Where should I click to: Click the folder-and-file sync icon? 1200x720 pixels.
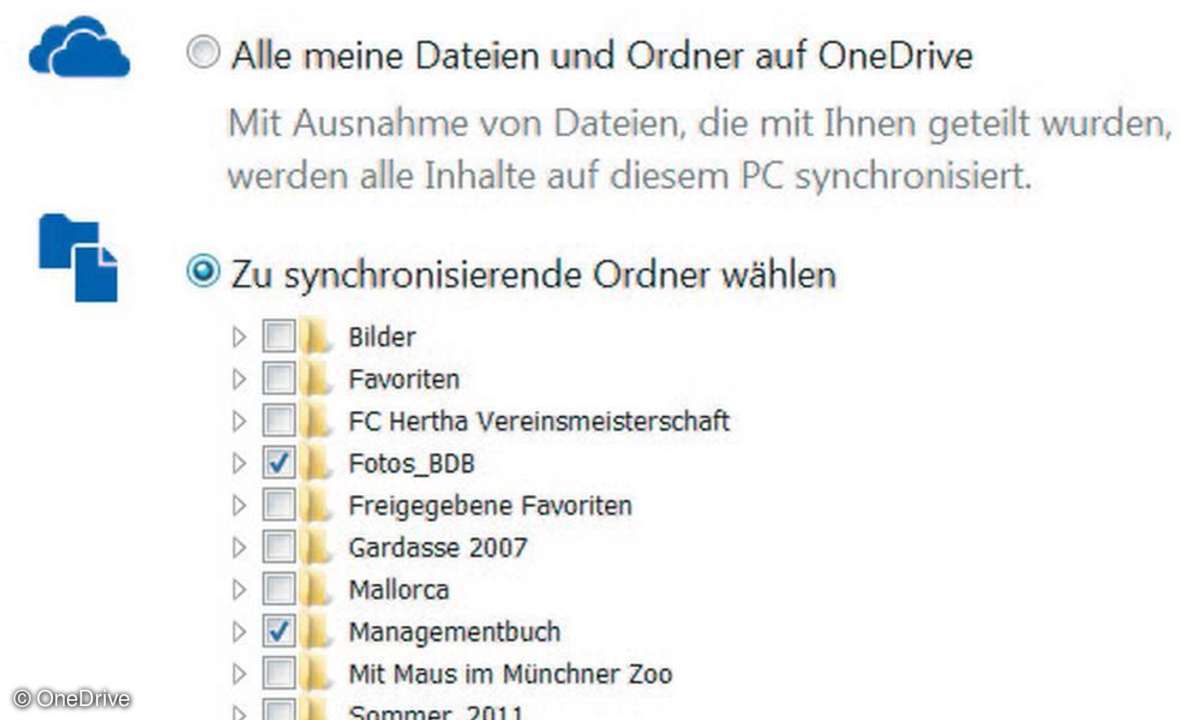tap(78, 257)
